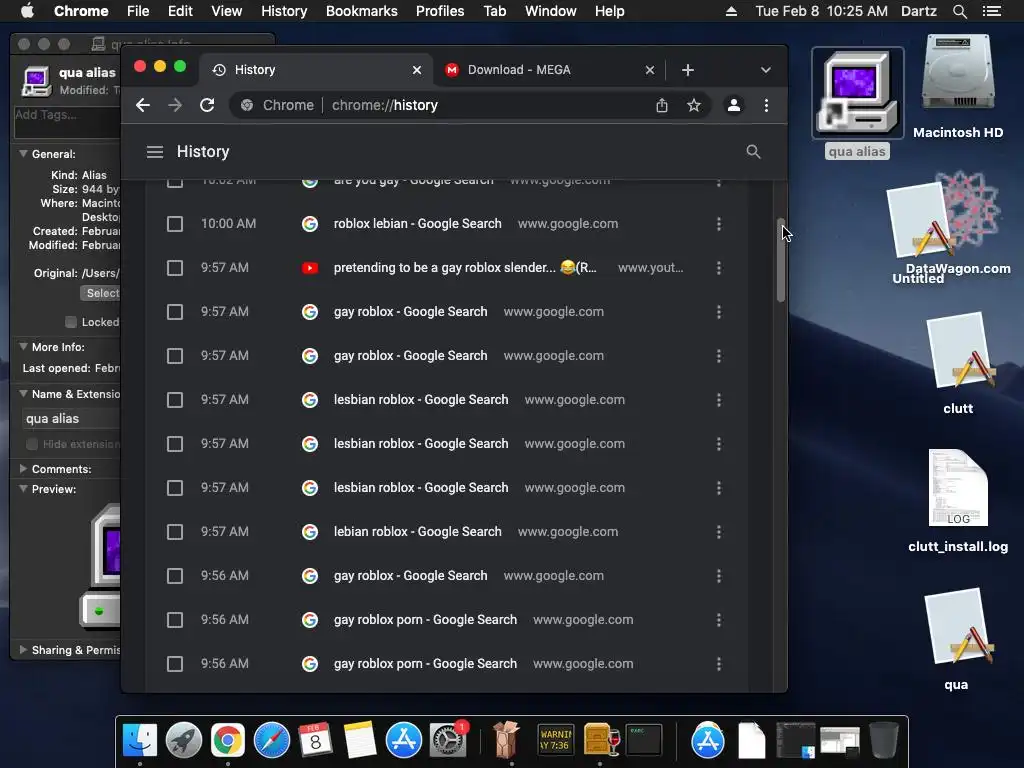Screen dimensions: 1024x768
Task: Open the actions menu for the 10:00 AM roblox lebian entry
Action: (x=718, y=224)
